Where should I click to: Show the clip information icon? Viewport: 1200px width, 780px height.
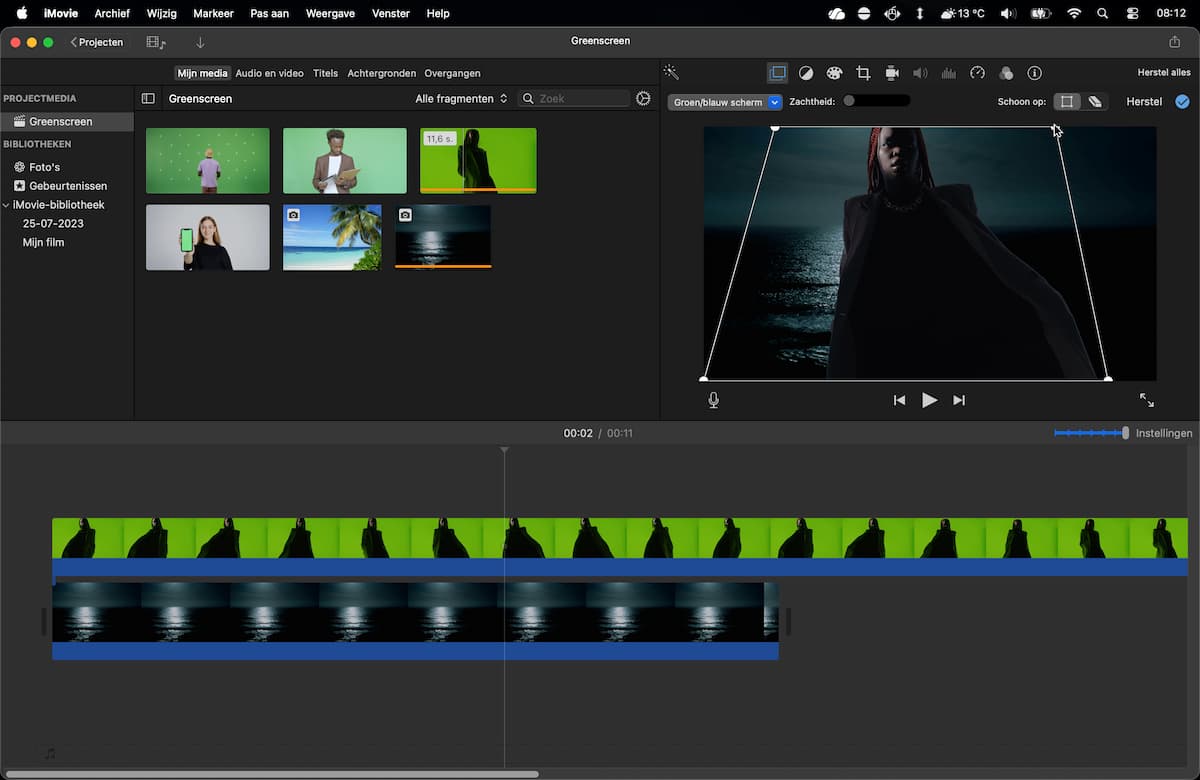point(1035,73)
